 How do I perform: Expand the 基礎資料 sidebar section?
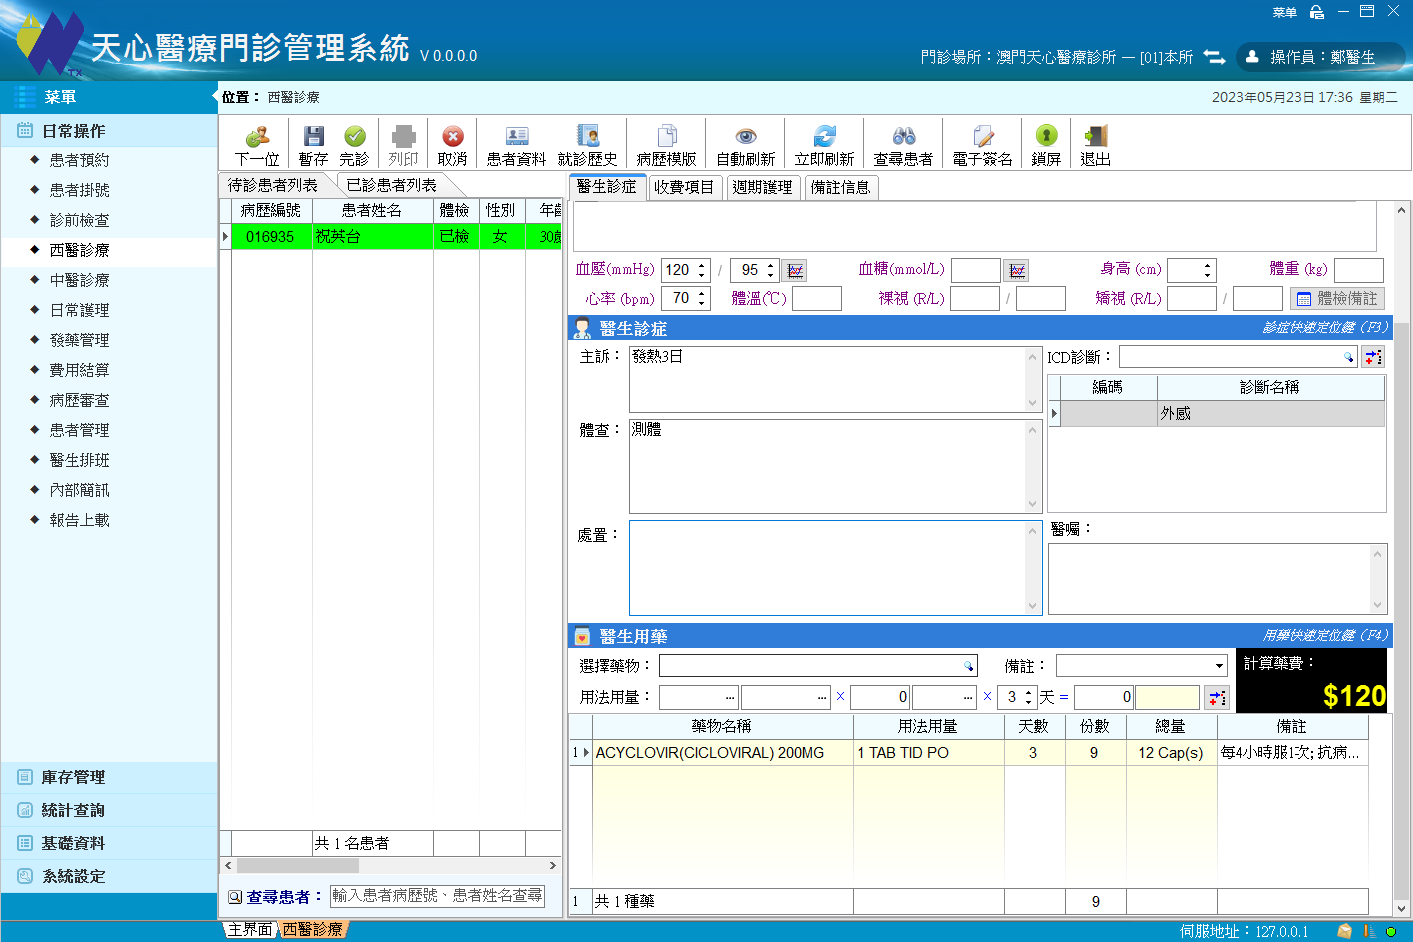(109, 844)
